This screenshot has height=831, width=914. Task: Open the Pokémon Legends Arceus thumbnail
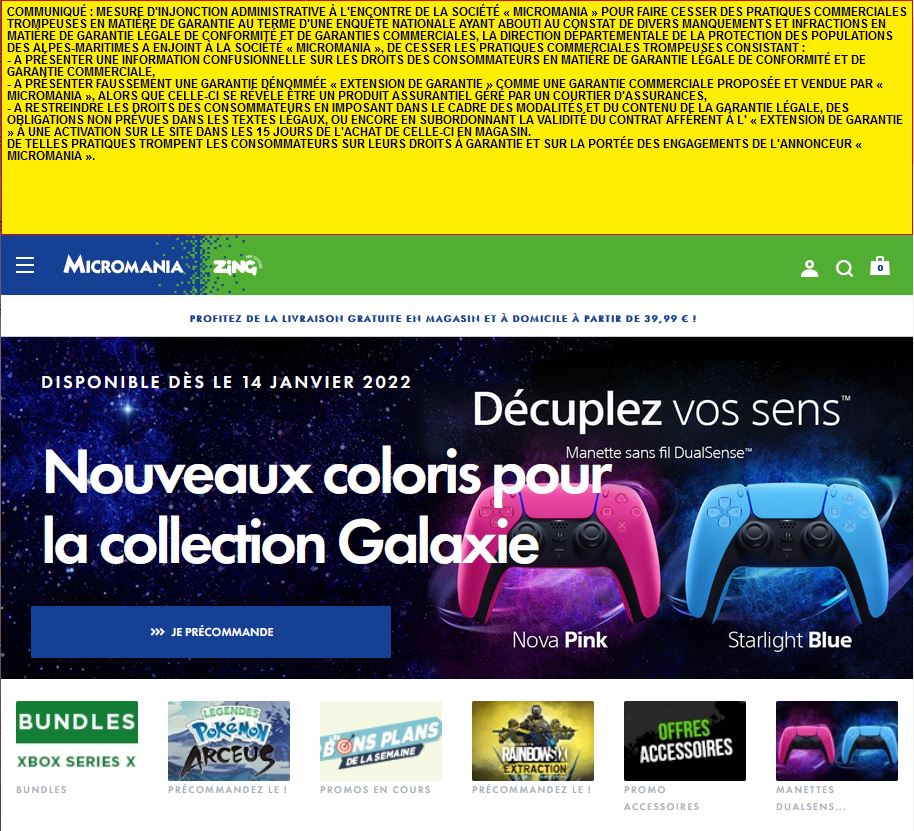pos(229,741)
